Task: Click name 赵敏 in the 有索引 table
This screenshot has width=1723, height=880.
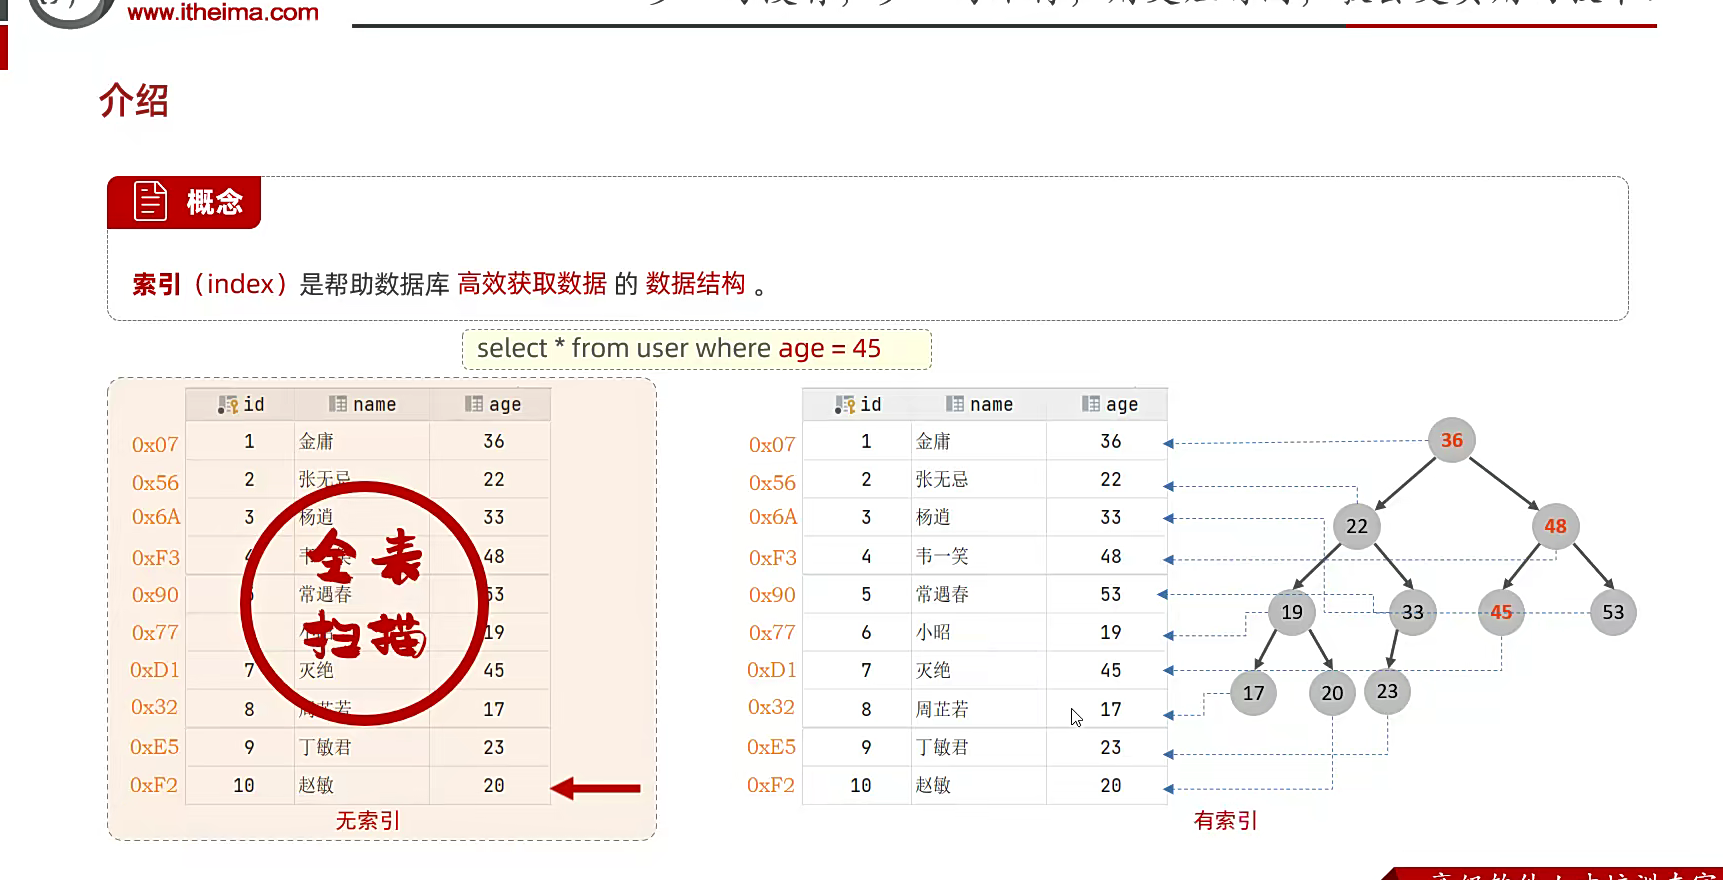Action: click(933, 785)
